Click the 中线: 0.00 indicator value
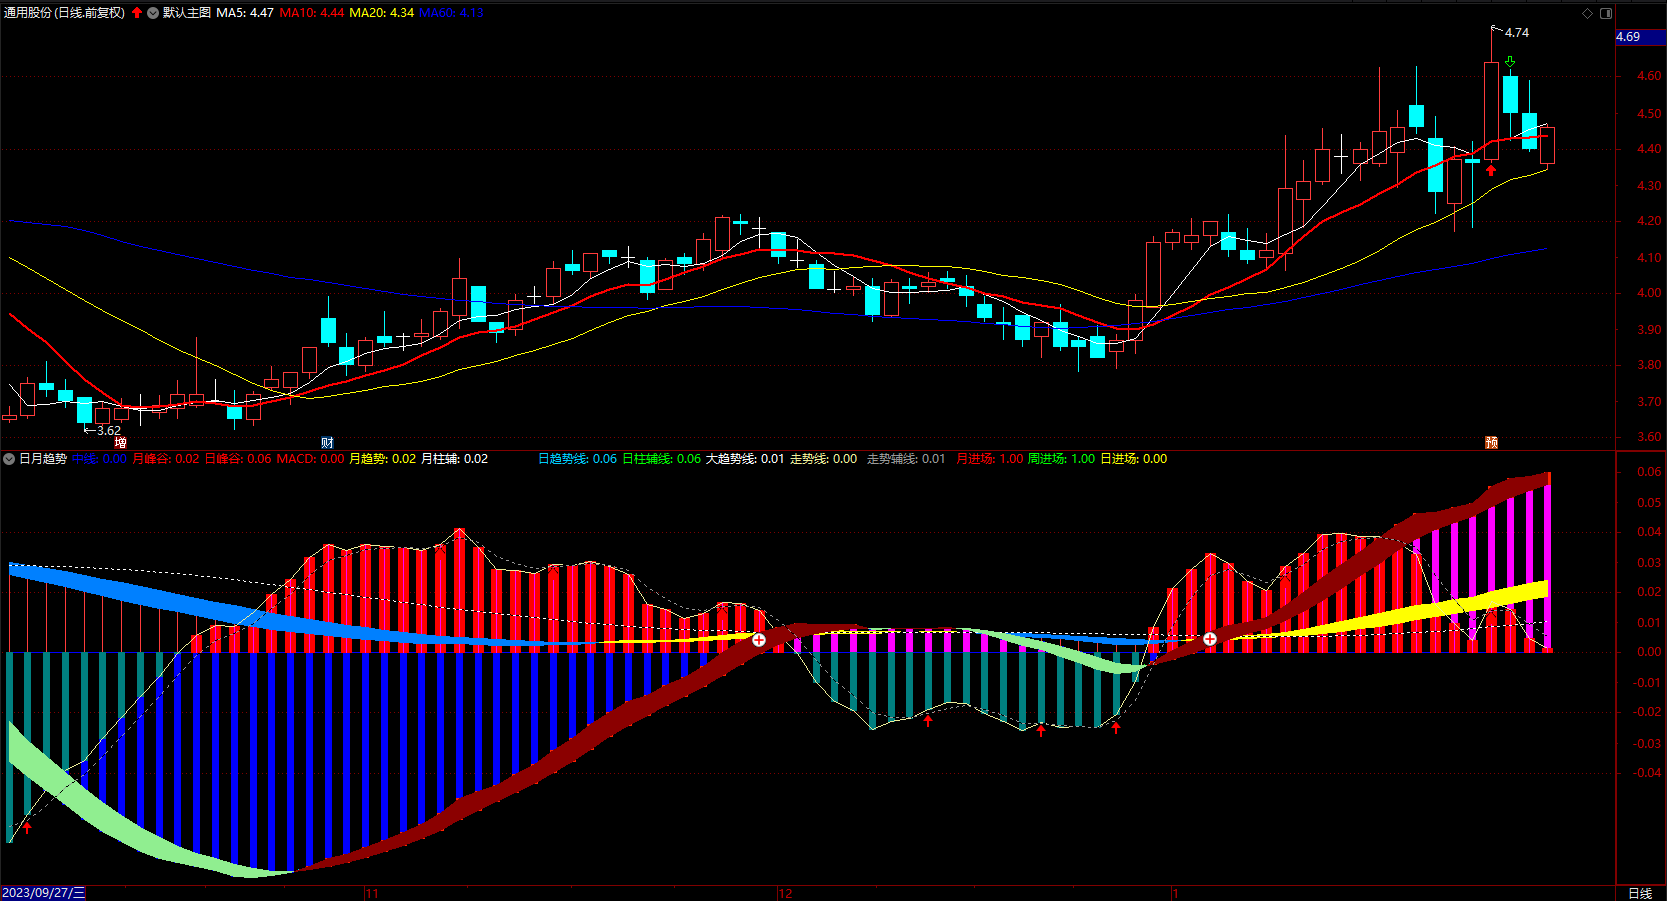The height and width of the screenshot is (901, 1667). pyautogui.click(x=99, y=459)
